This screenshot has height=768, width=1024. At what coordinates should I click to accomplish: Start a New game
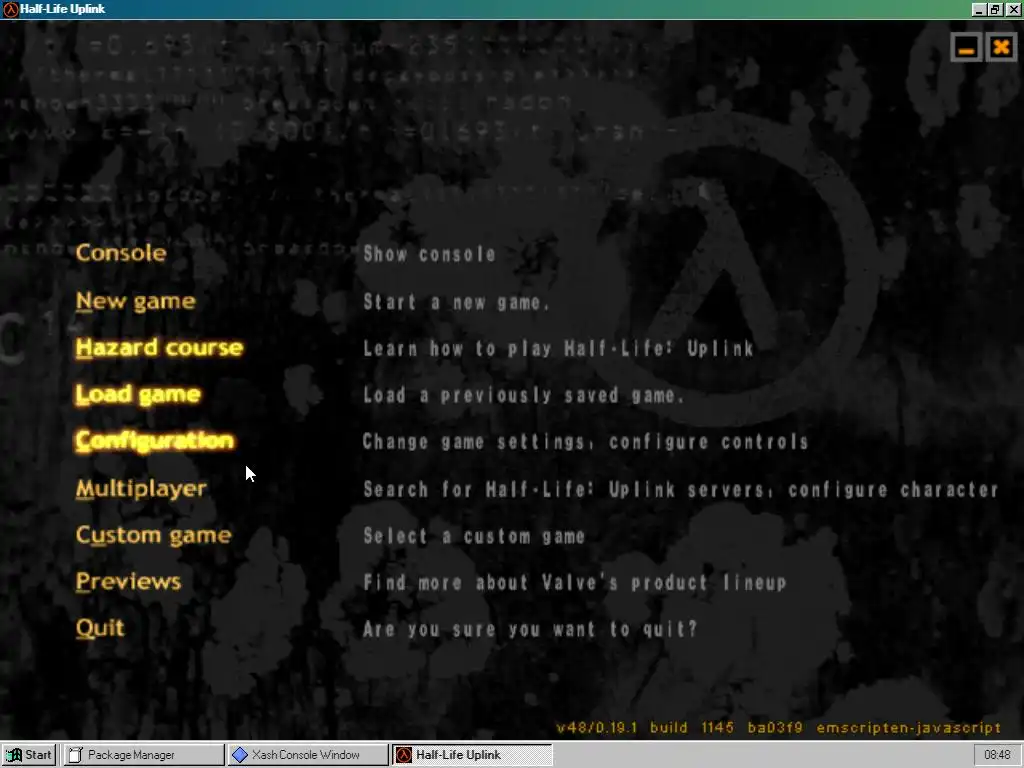pyautogui.click(x=135, y=301)
